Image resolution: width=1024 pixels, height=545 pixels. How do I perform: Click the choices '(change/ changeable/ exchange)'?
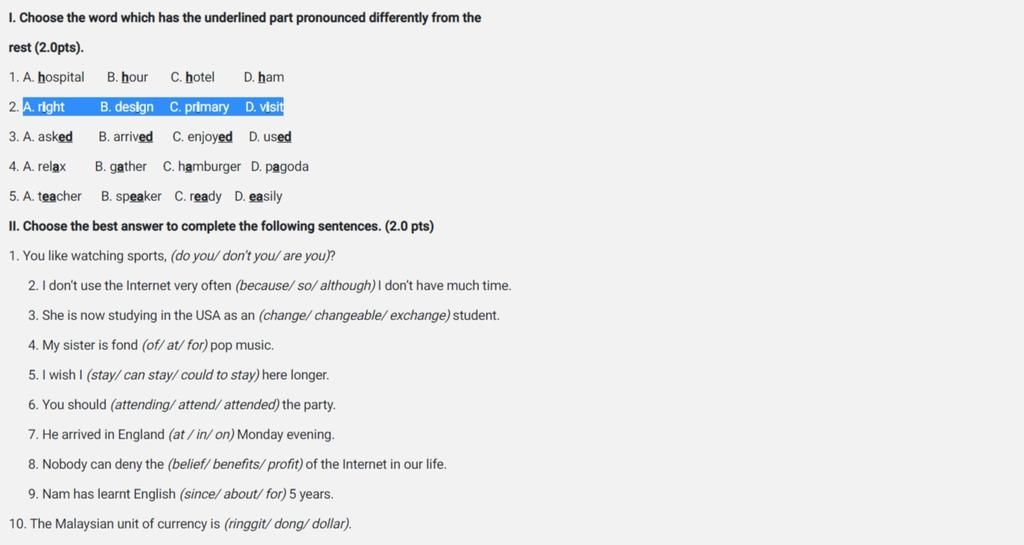coord(354,315)
